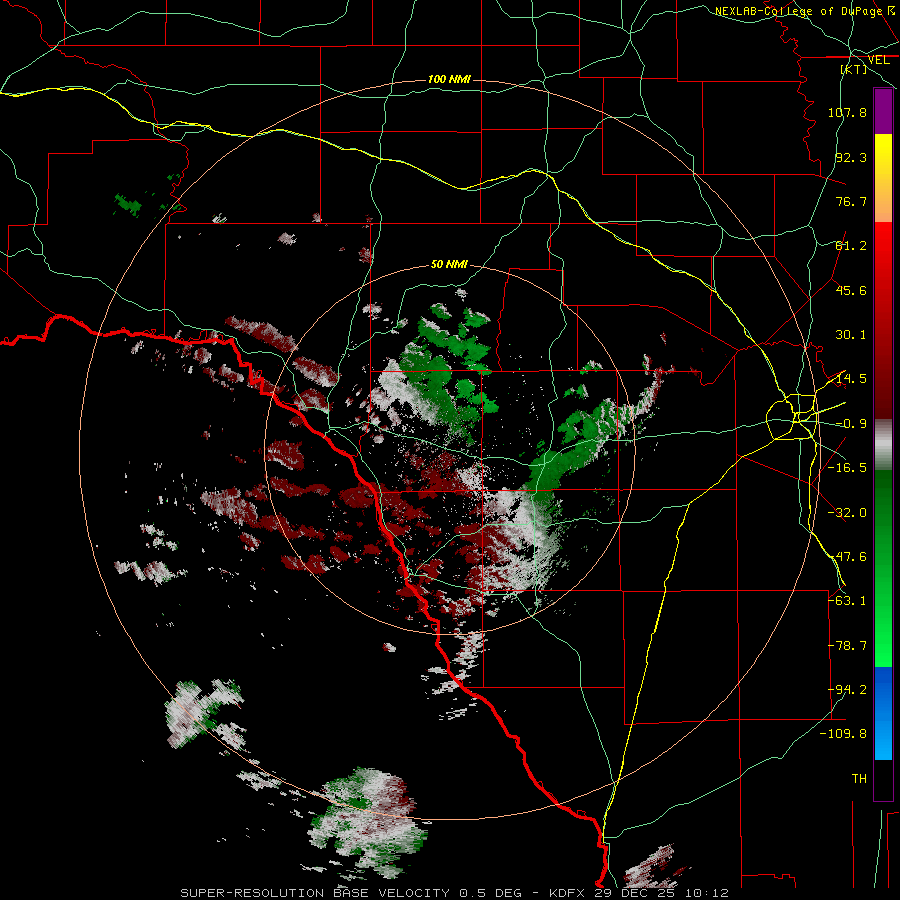Select the 61.2 velocity scale value

tap(851, 246)
